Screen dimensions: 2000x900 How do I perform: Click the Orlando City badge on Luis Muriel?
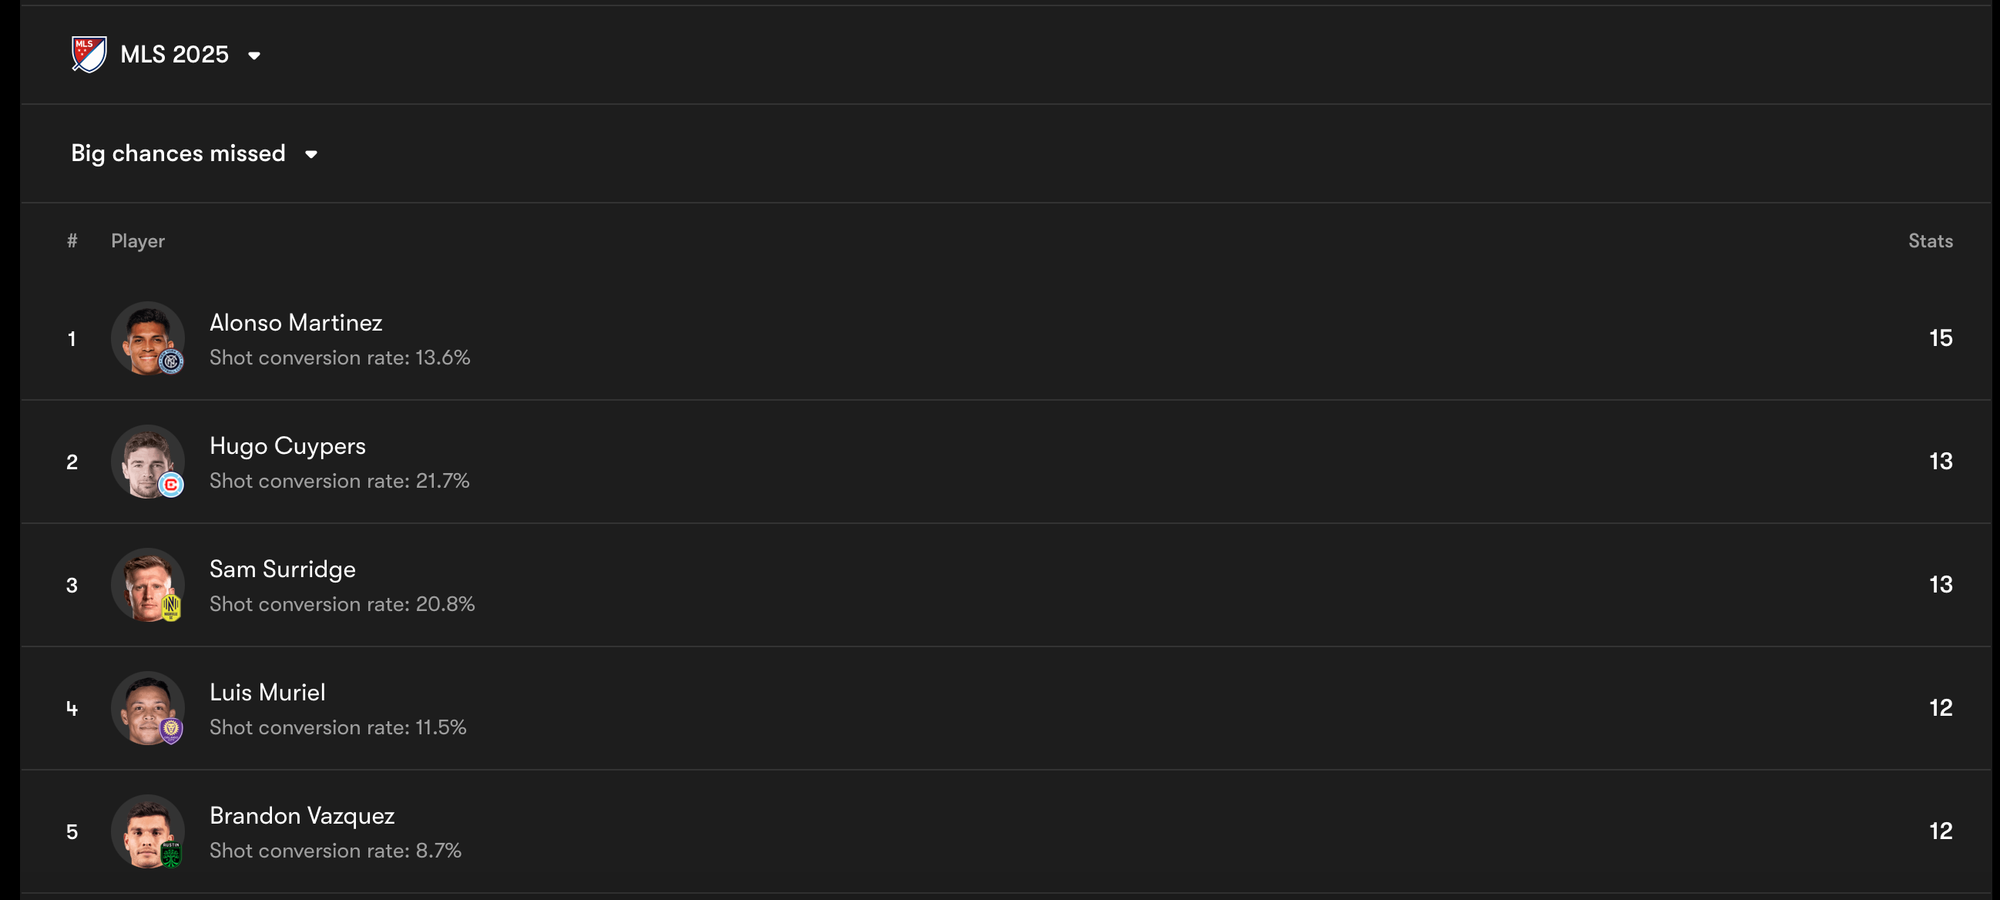[x=171, y=731]
